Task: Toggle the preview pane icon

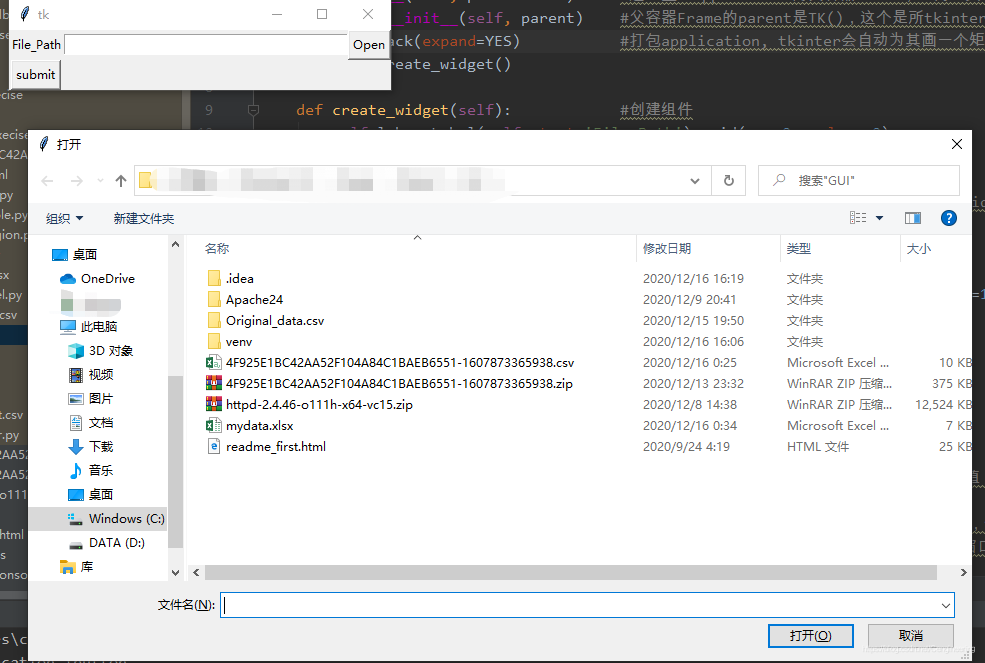Action: click(913, 218)
